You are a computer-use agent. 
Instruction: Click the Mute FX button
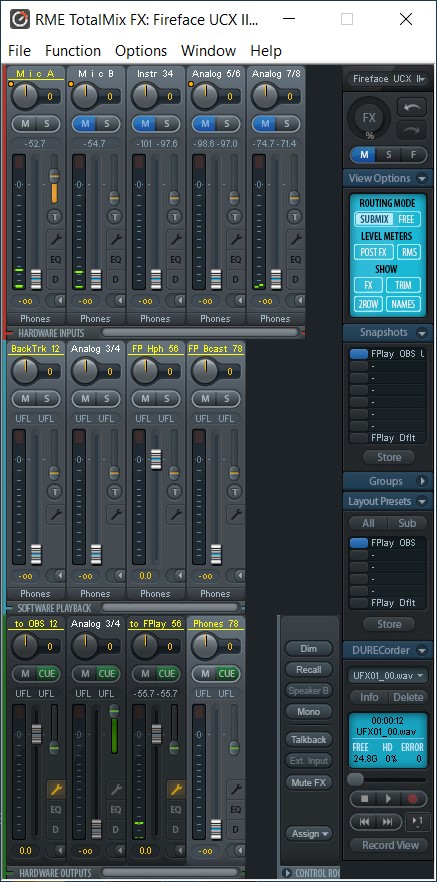pyautogui.click(x=309, y=782)
